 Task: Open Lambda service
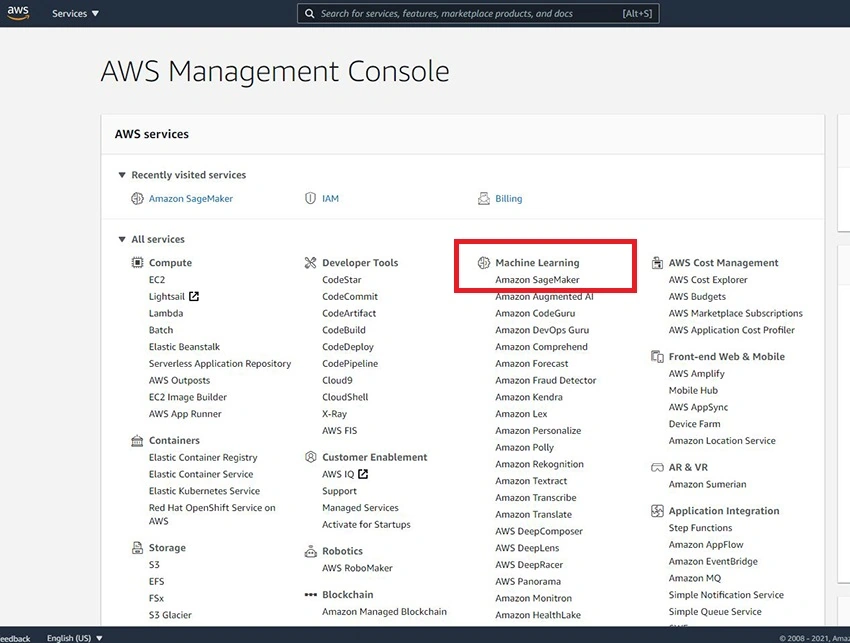(x=166, y=313)
